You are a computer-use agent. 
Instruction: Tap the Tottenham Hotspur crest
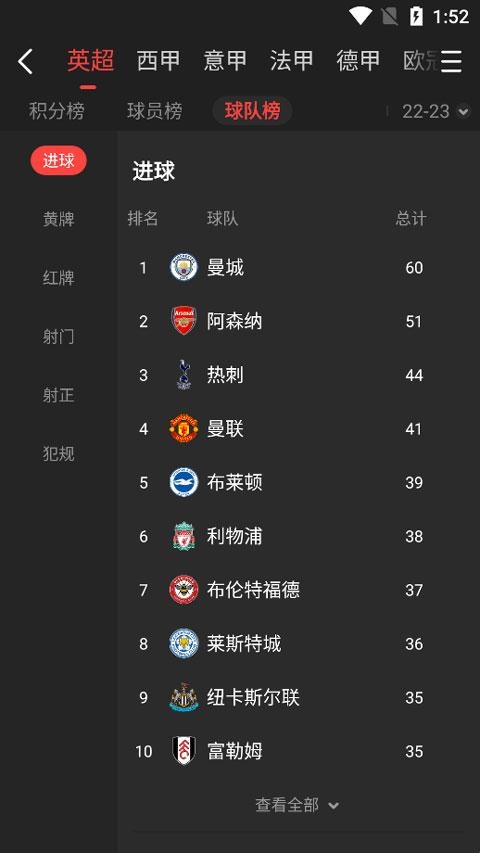pos(184,375)
